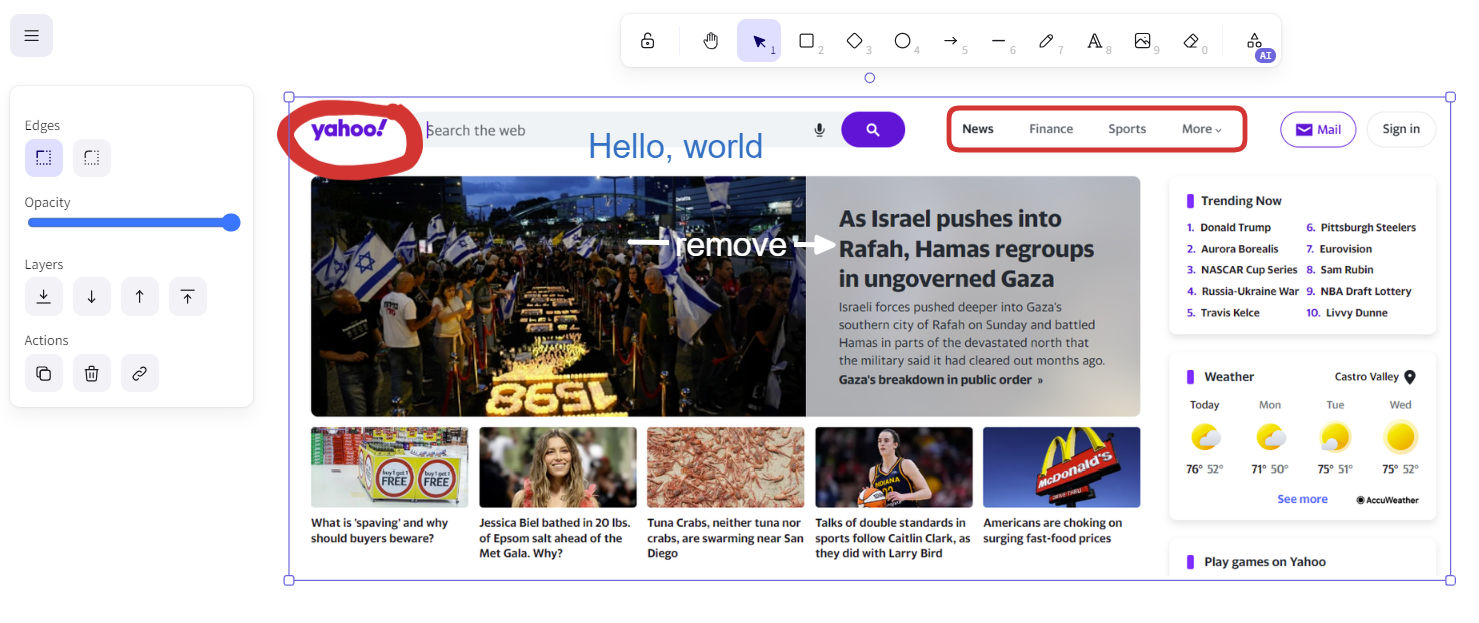The image size is (1479, 623).
Task: Open the hamburger main menu
Action: [31, 36]
